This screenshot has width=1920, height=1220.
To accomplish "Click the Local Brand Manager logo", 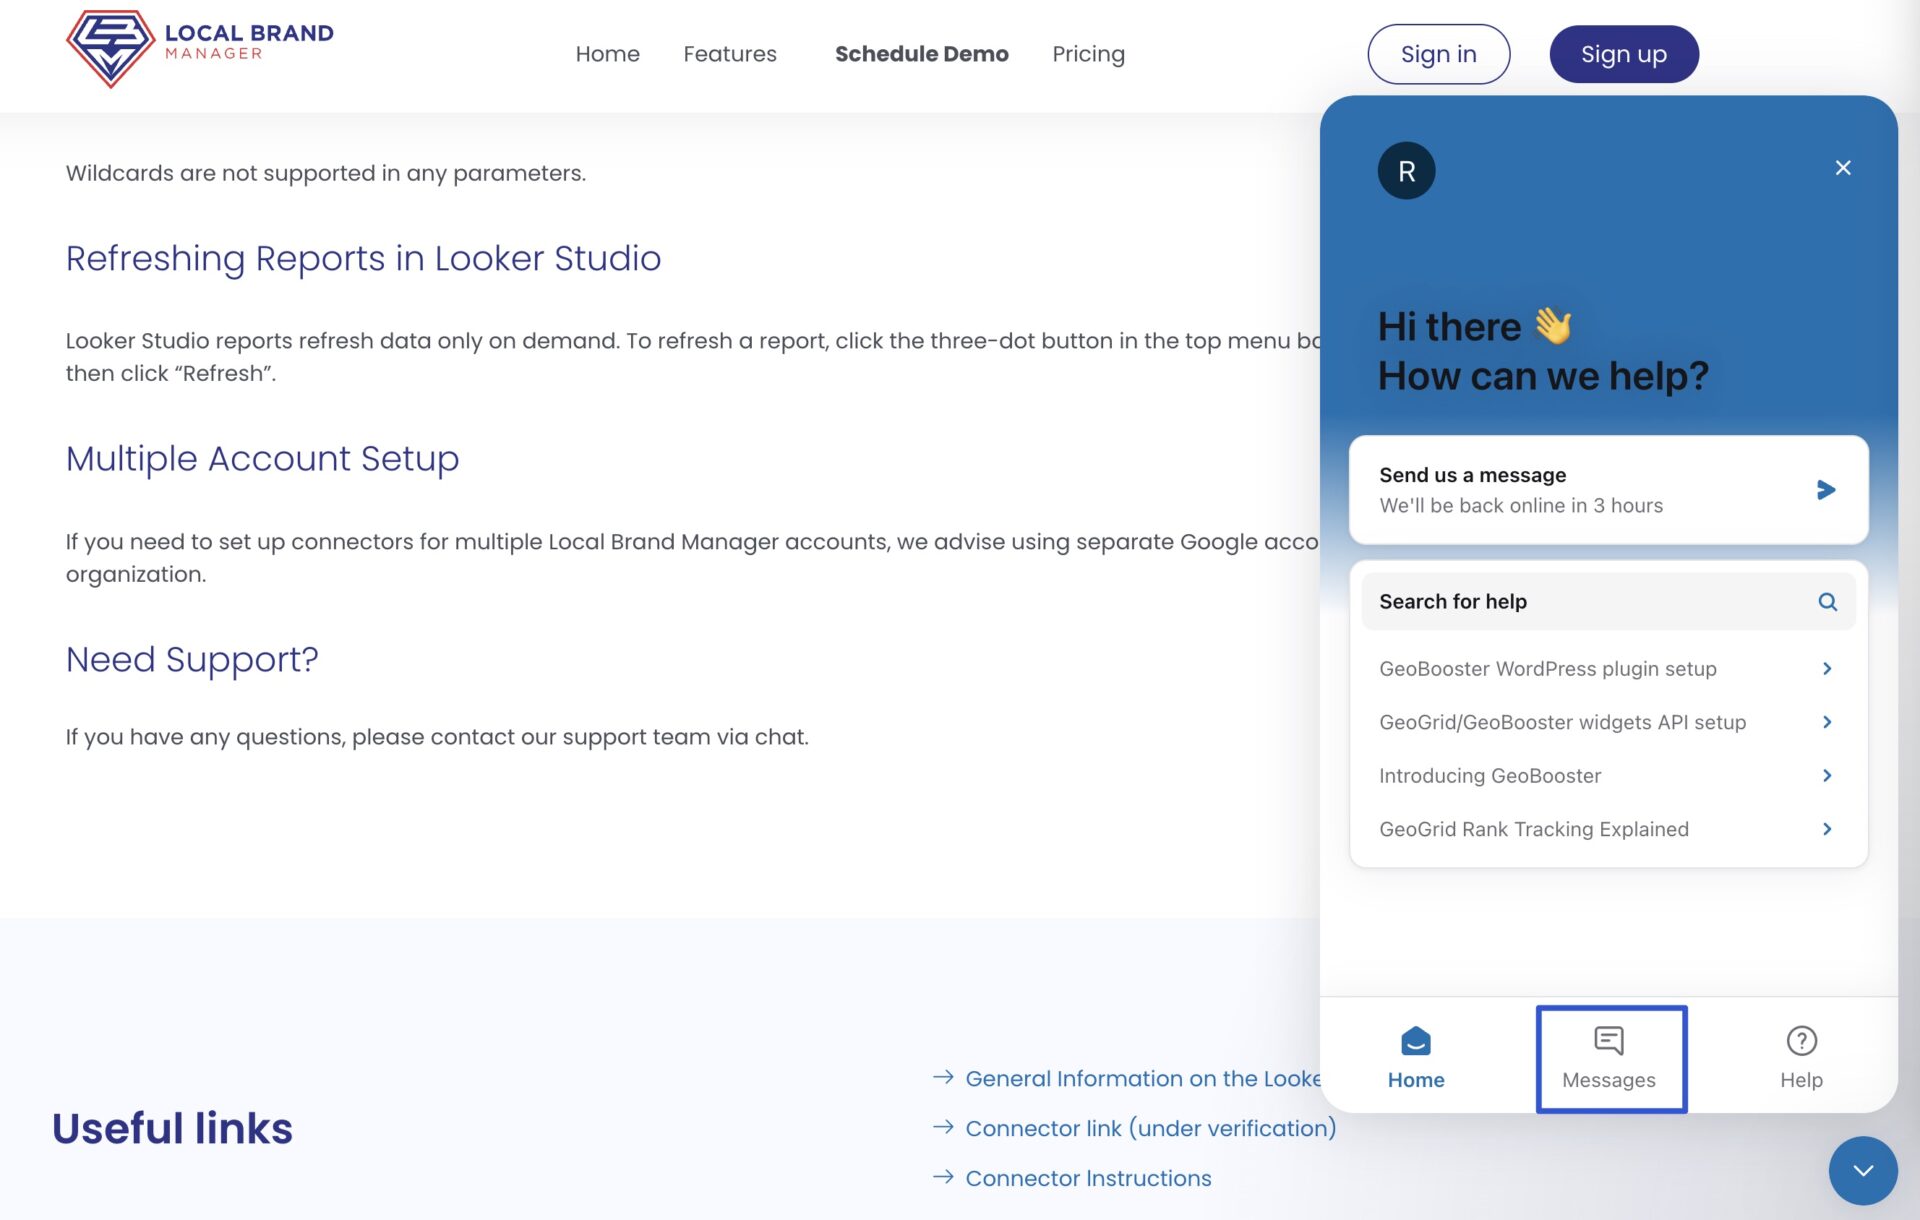I will (200, 48).
